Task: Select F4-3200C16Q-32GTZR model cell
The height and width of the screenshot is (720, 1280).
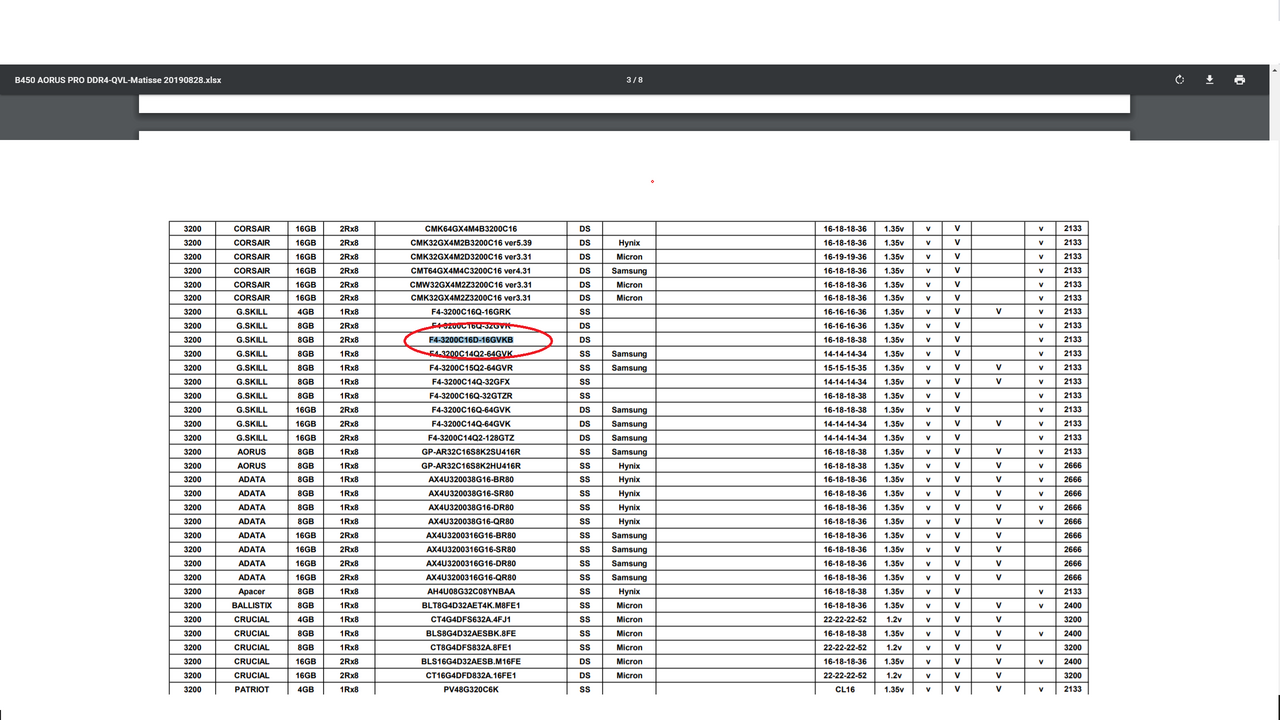Action: click(x=471, y=396)
